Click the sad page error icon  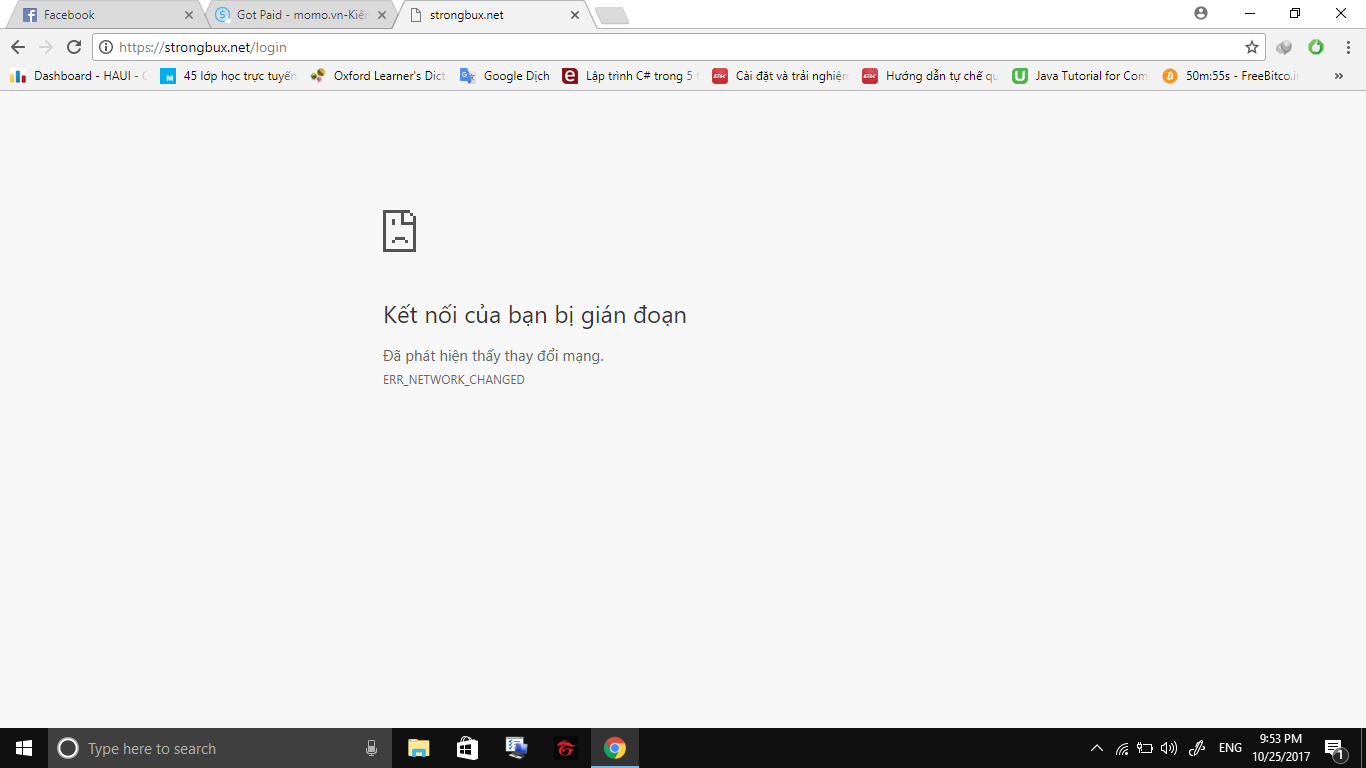click(399, 231)
